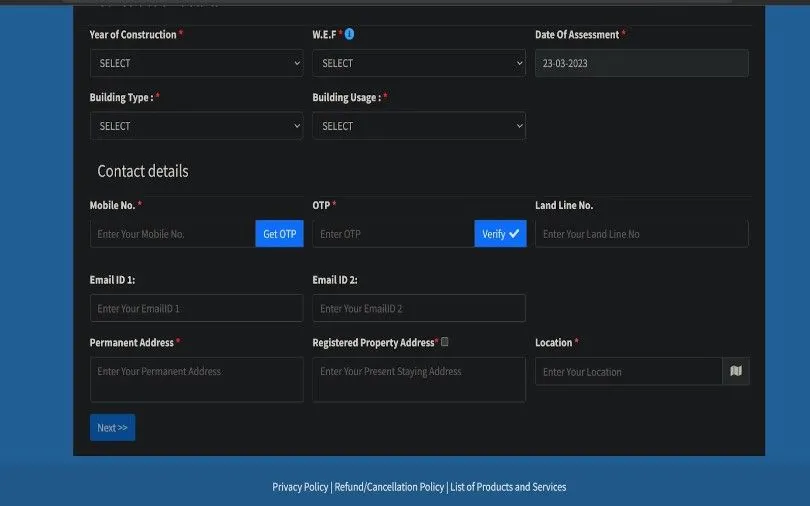Click the map icon beside Location field
This screenshot has width=810, height=506.
[736, 371]
